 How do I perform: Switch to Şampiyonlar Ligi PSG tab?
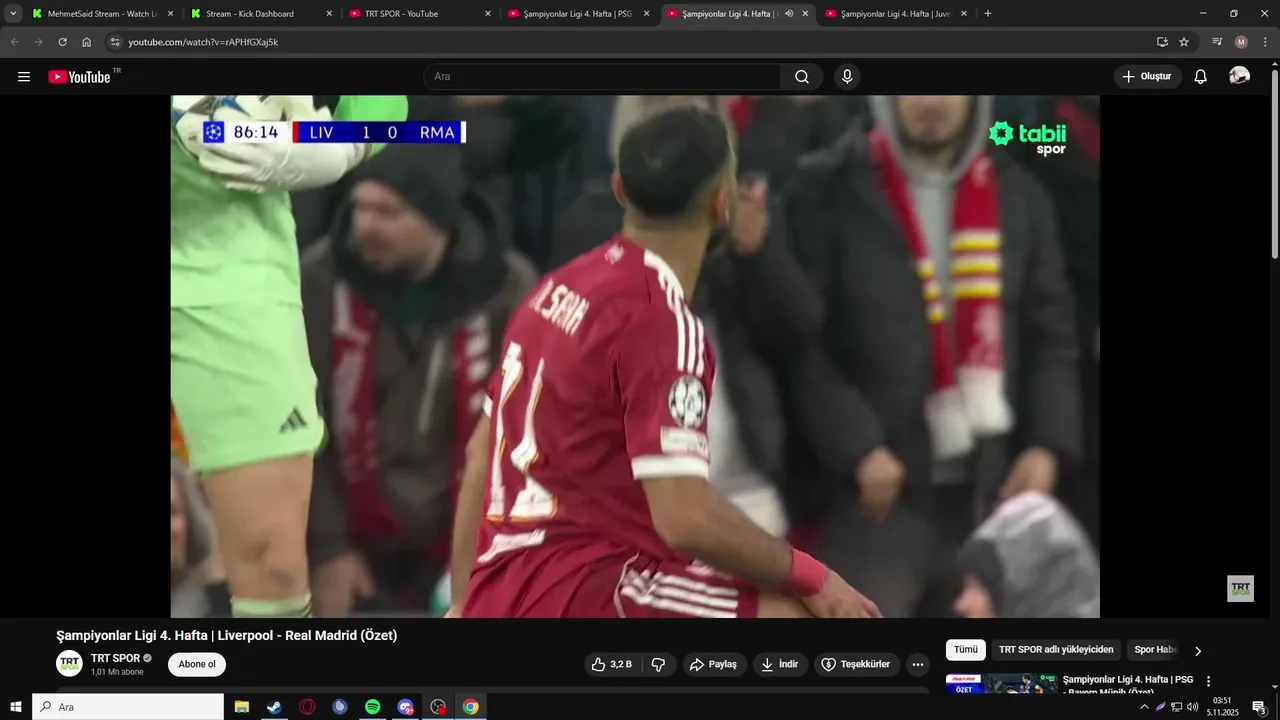tap(580, 14)
